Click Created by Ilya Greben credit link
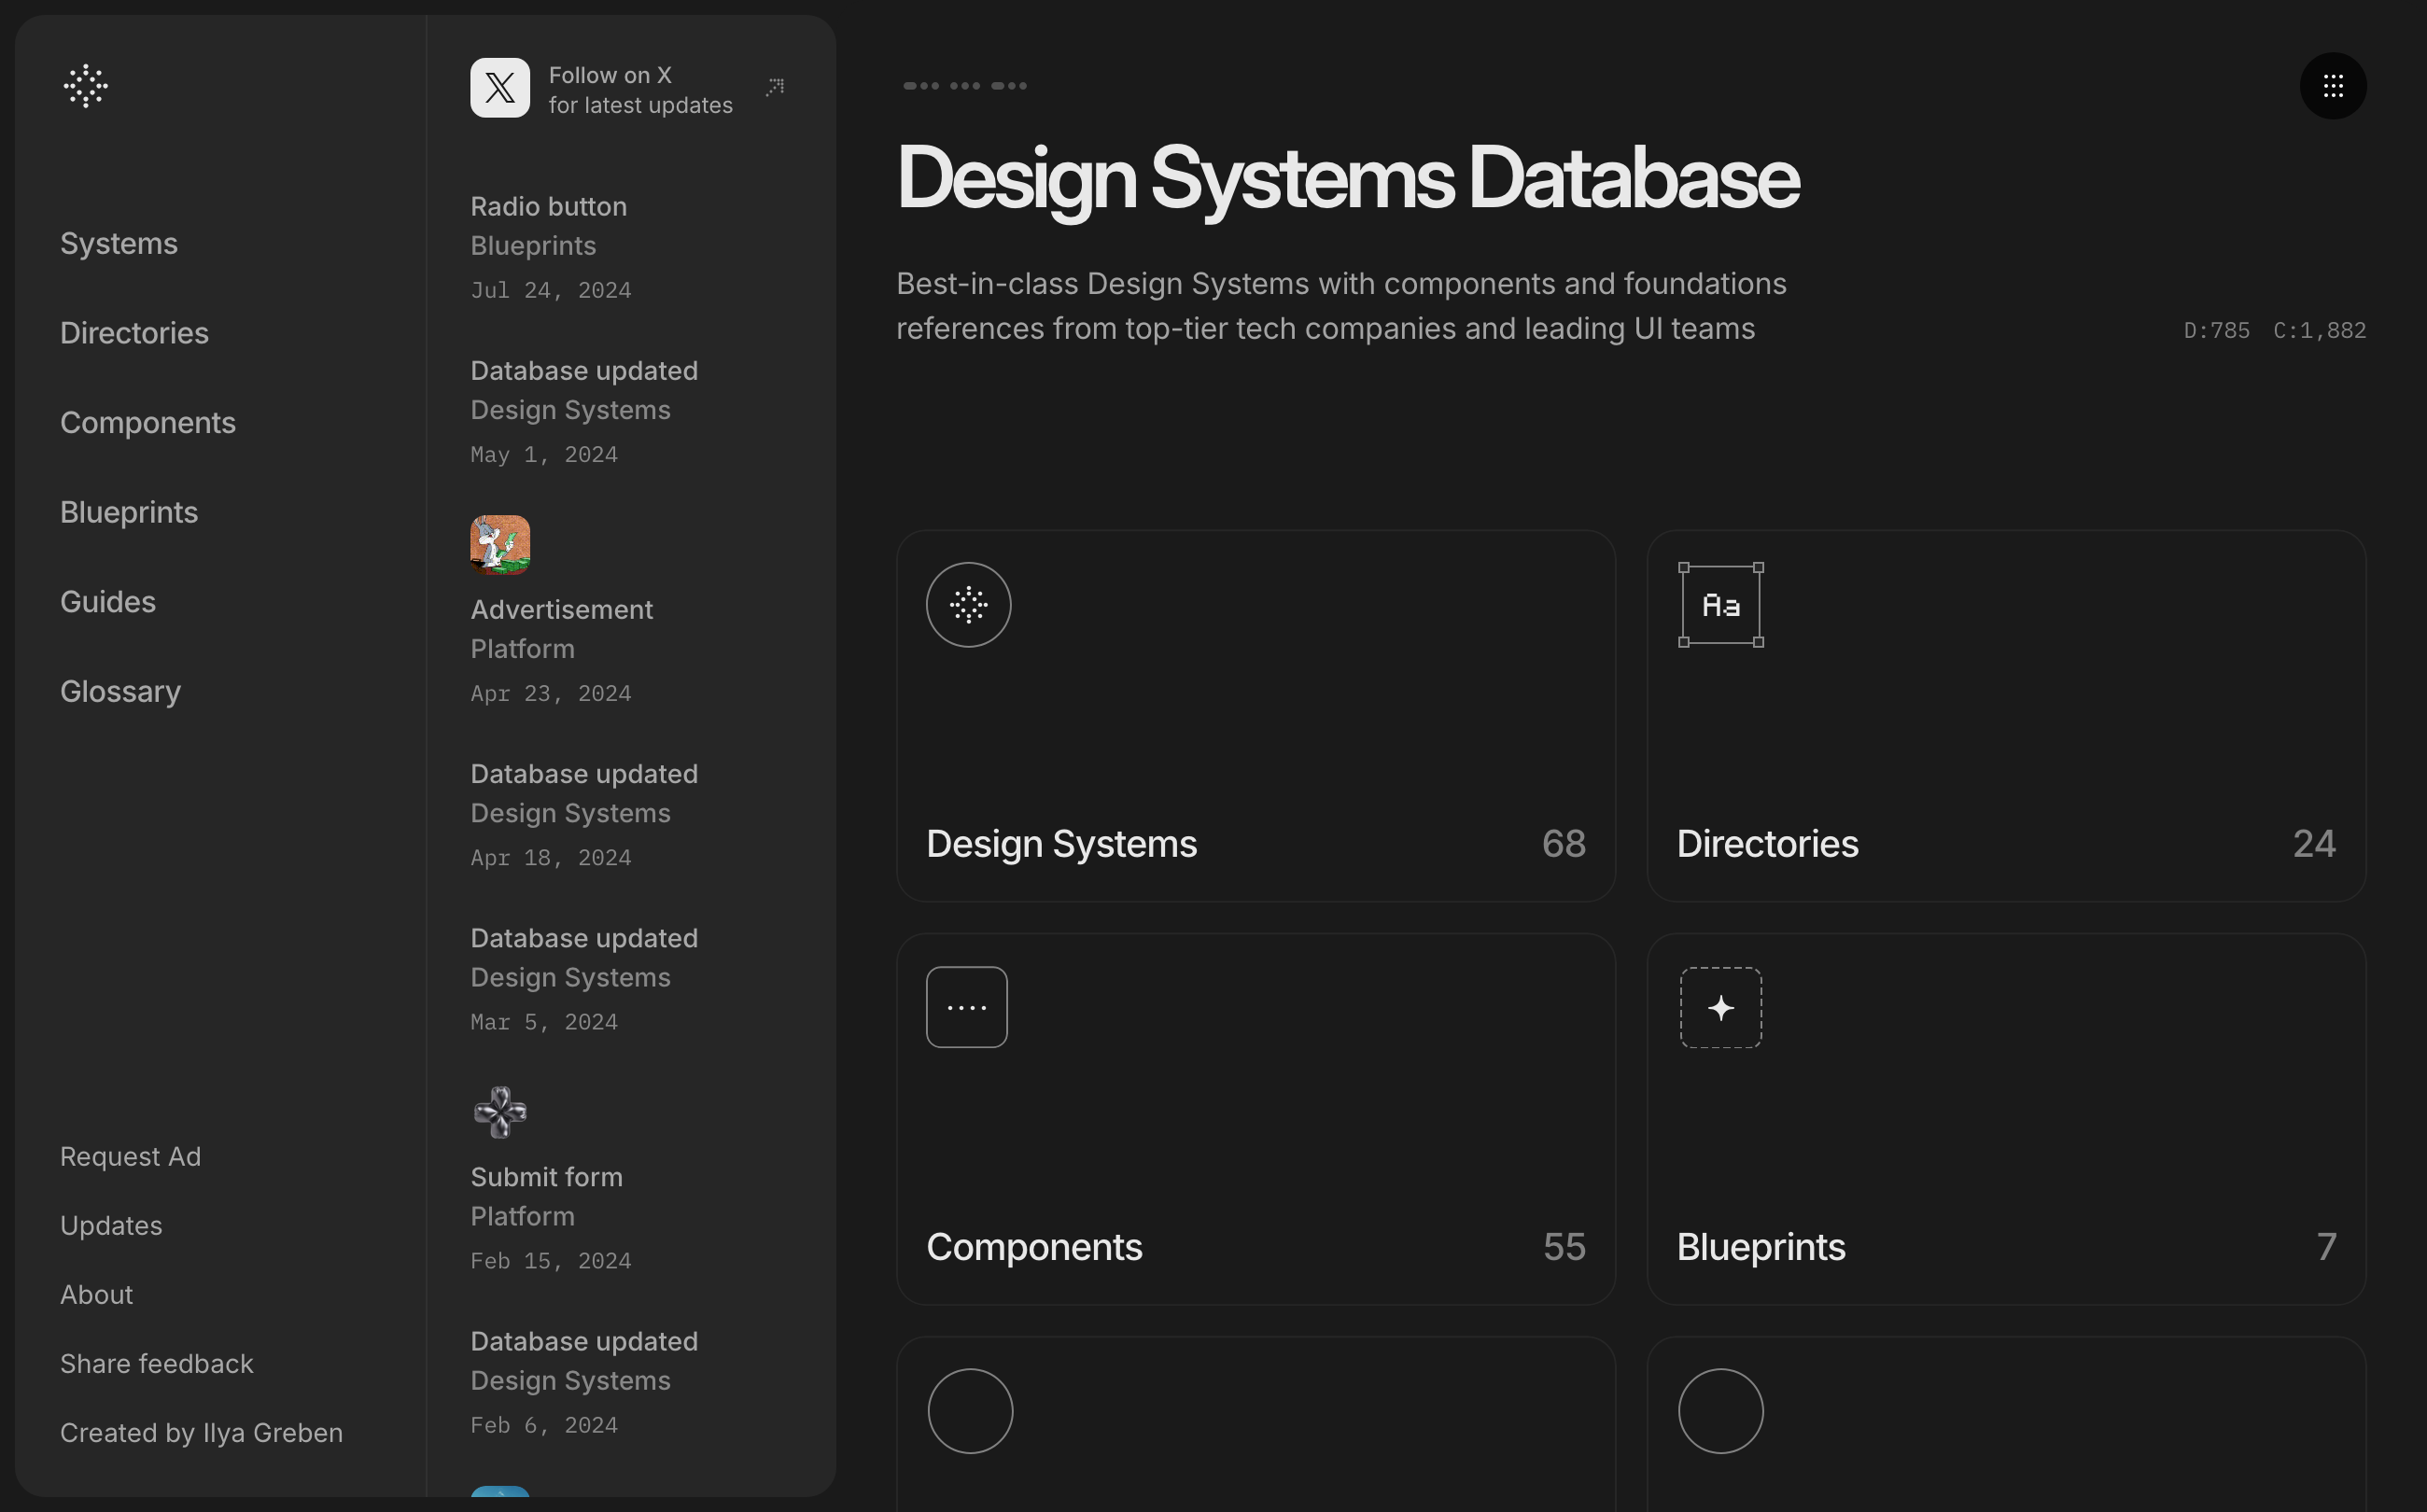The width and height of the screenshot is (2427, 1512). (x=201, y=1432)
